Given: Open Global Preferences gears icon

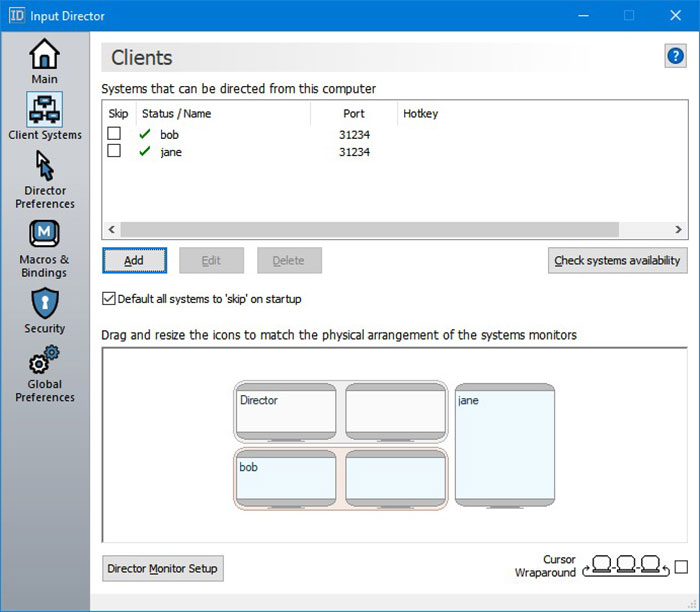Looking at the screenshot, I should [44, 360].
